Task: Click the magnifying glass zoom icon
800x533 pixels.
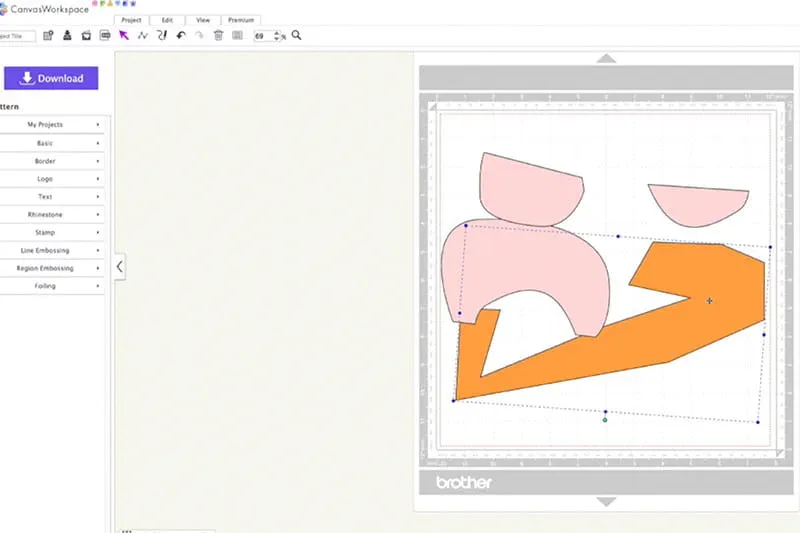Action: click(x=296, y=35)
